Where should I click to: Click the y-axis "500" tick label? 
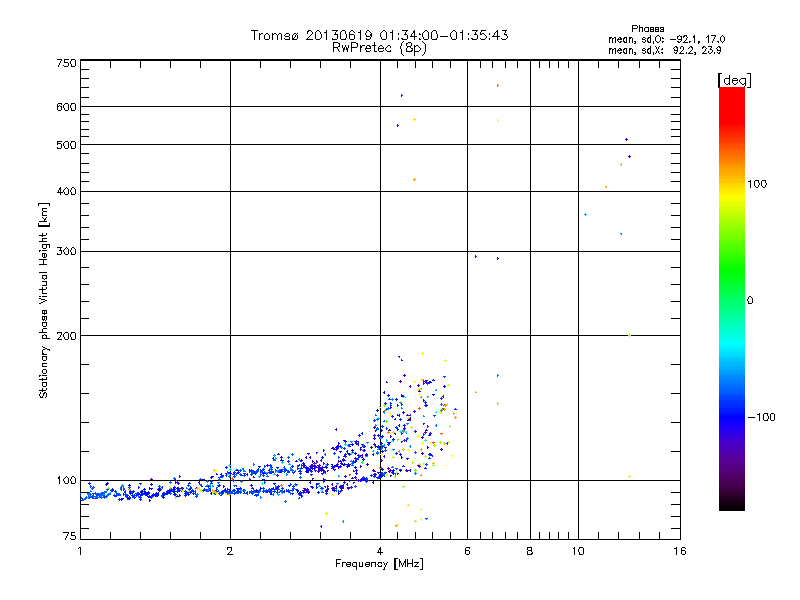point(66,145)
